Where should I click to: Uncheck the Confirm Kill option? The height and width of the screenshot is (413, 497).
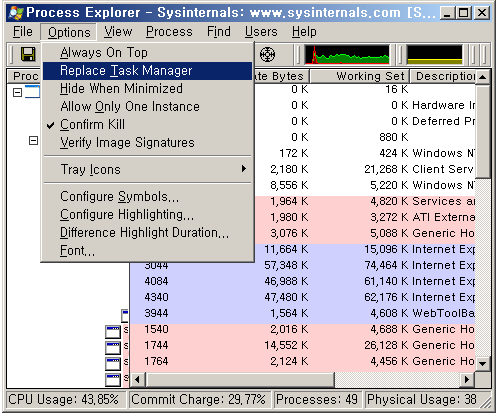[x=147, y=125]
